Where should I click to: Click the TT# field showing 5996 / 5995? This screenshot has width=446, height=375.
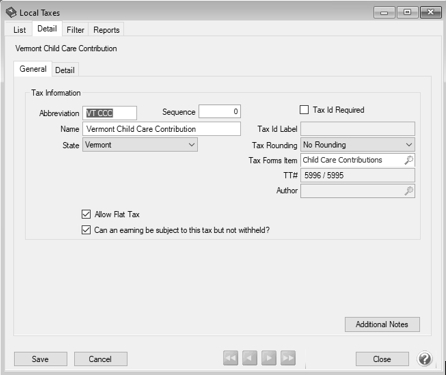click(x=358, y=175)
